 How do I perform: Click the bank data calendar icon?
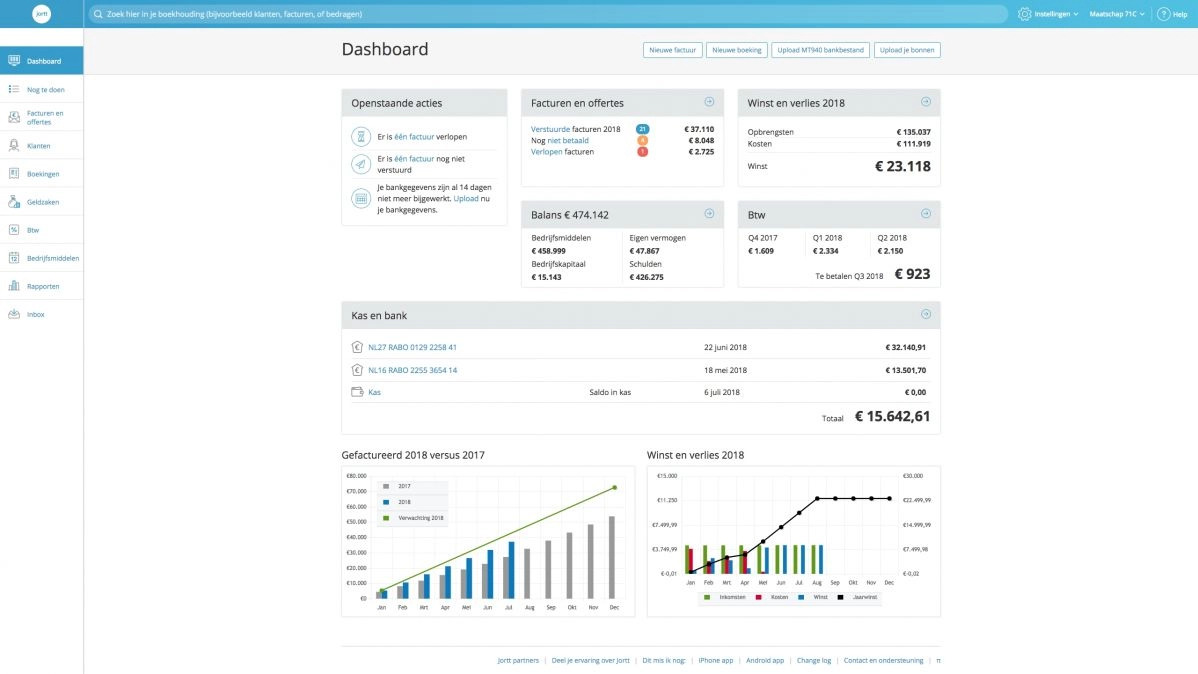[x=361, y=199]
